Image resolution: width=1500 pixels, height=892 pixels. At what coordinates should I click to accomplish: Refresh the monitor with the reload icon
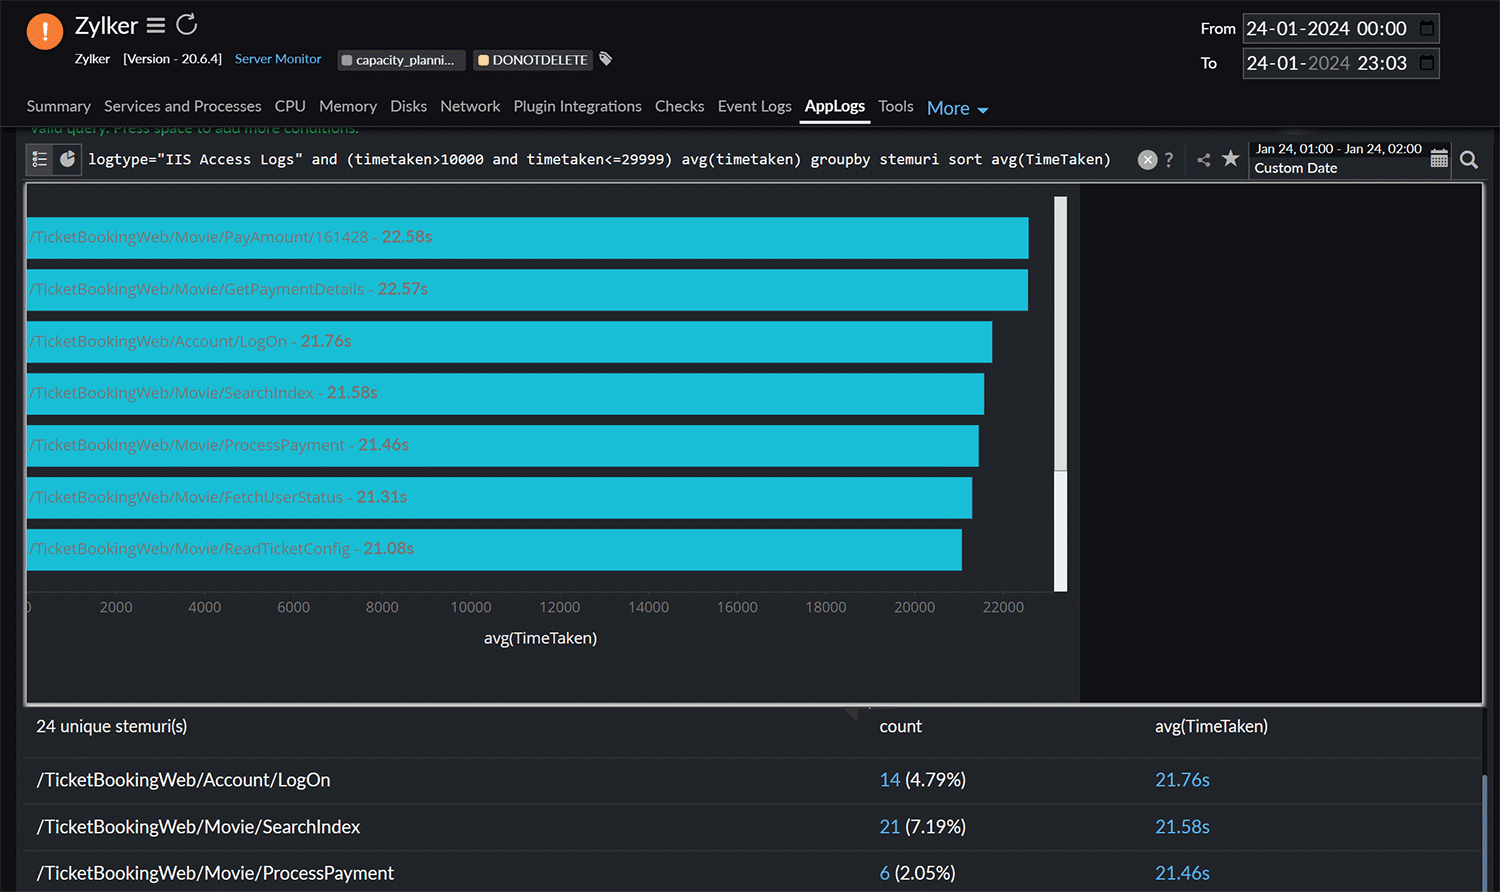pyautogui.click(x=187, y=24)
